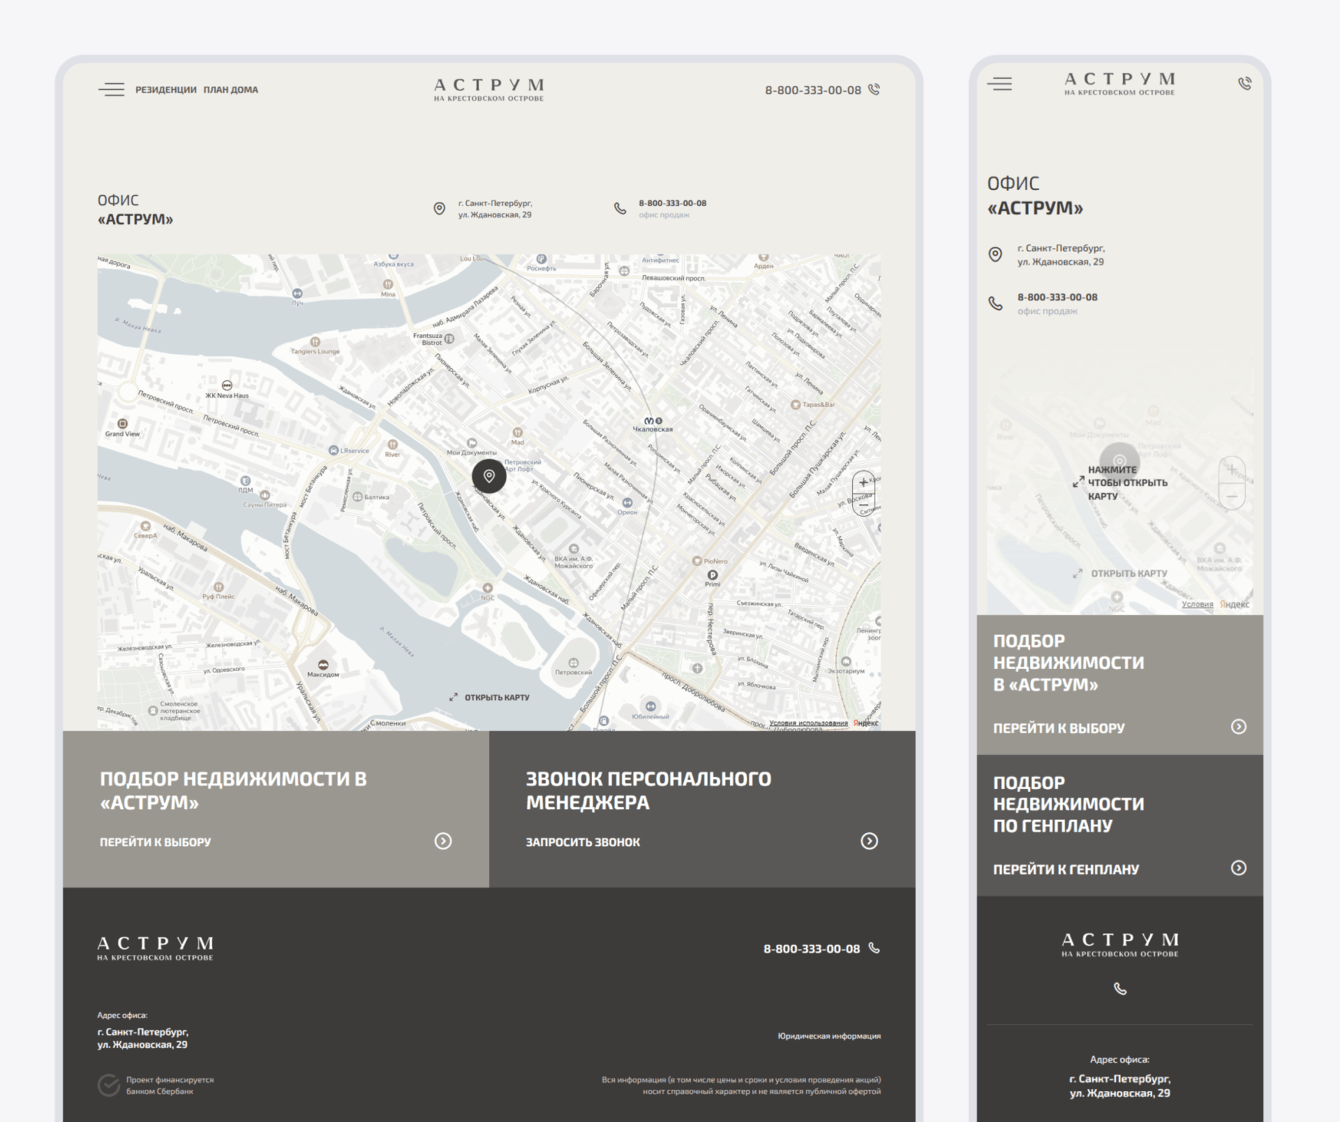Image resolution: width=1340 pixels, height=1122 pixels.
Task: Open the «Резиденции» menu item
Action: pyautogui.click(x=166, y=90)
